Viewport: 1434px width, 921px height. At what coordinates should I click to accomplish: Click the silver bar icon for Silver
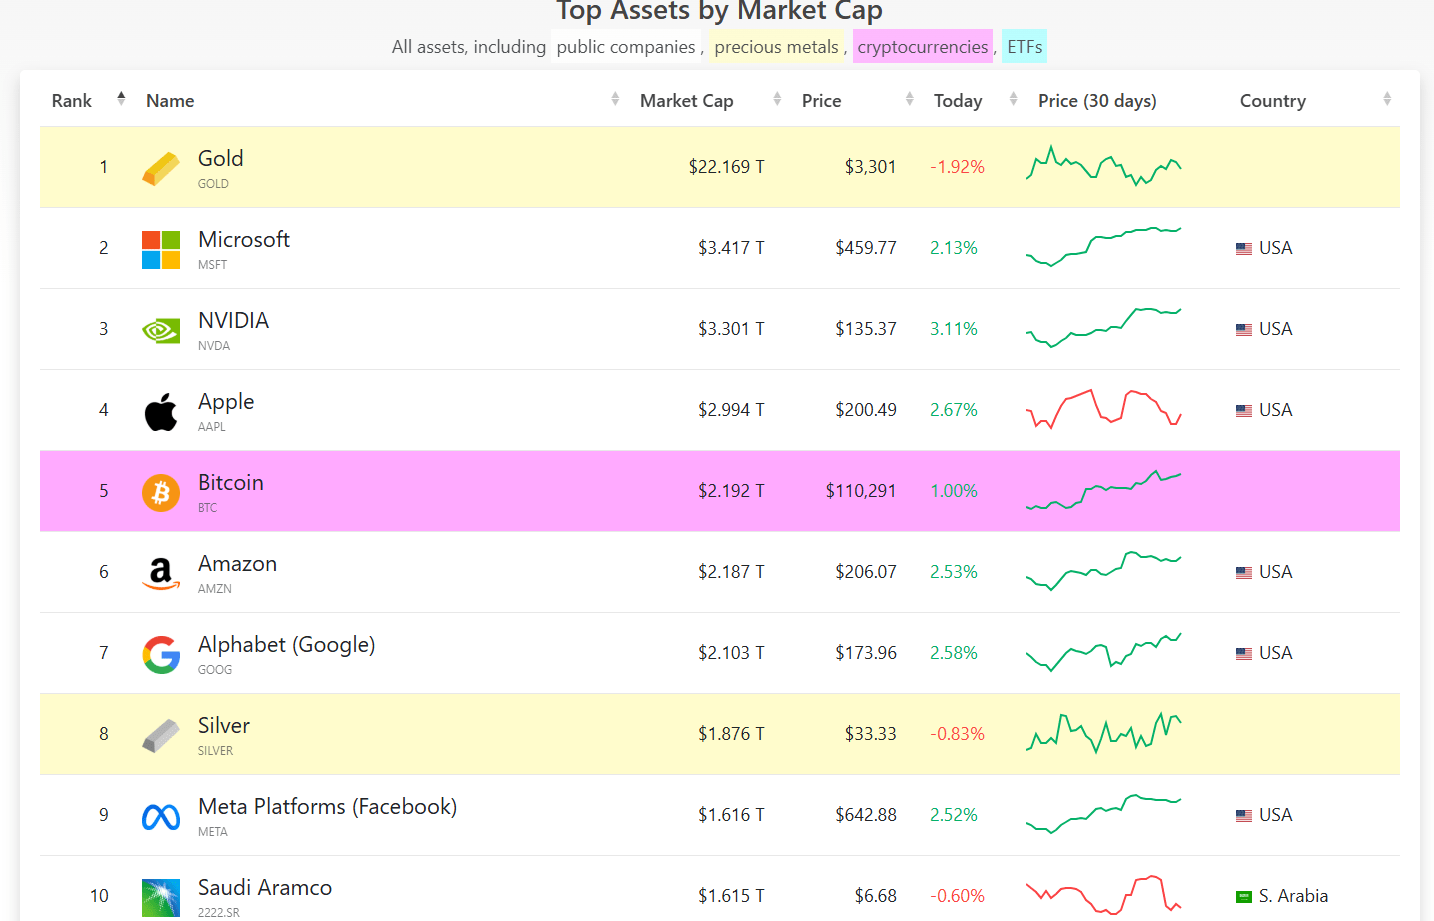[160, 735]
